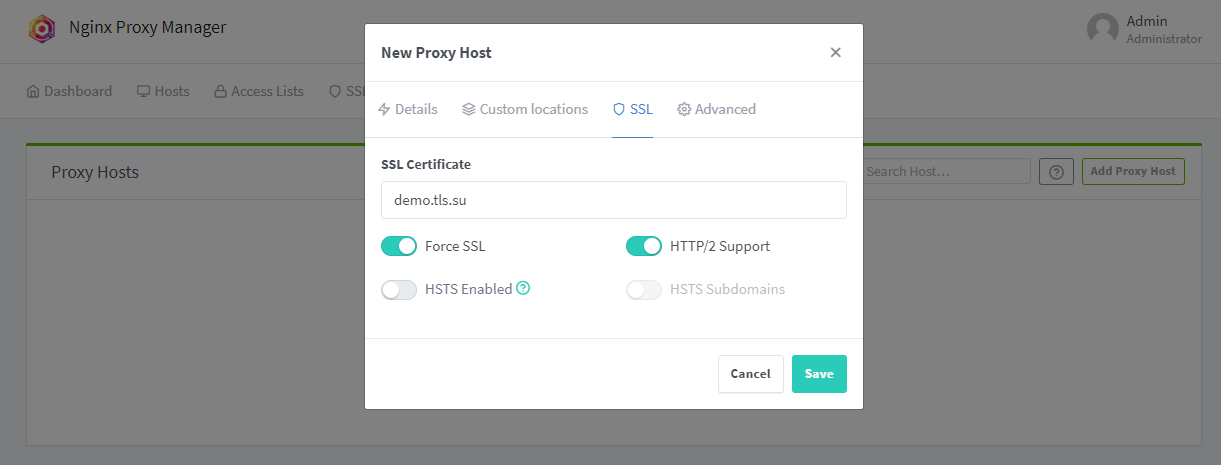Switch to the Custom locations tab
The width and height of the screenshot is (1221, 465).
pyautogui.click(x=525, y=109)
